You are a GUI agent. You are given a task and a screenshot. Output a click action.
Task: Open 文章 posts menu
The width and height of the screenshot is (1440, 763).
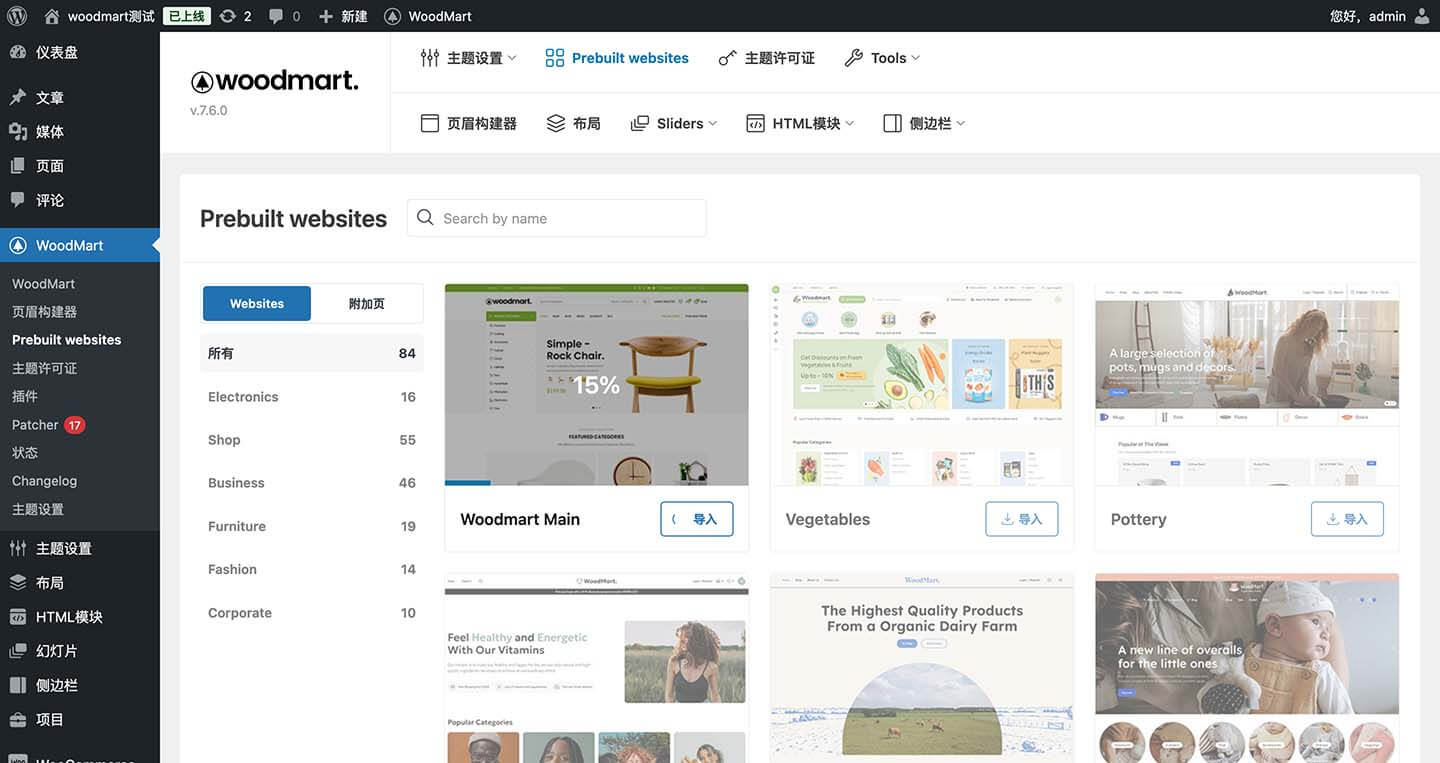pos(80,98)
